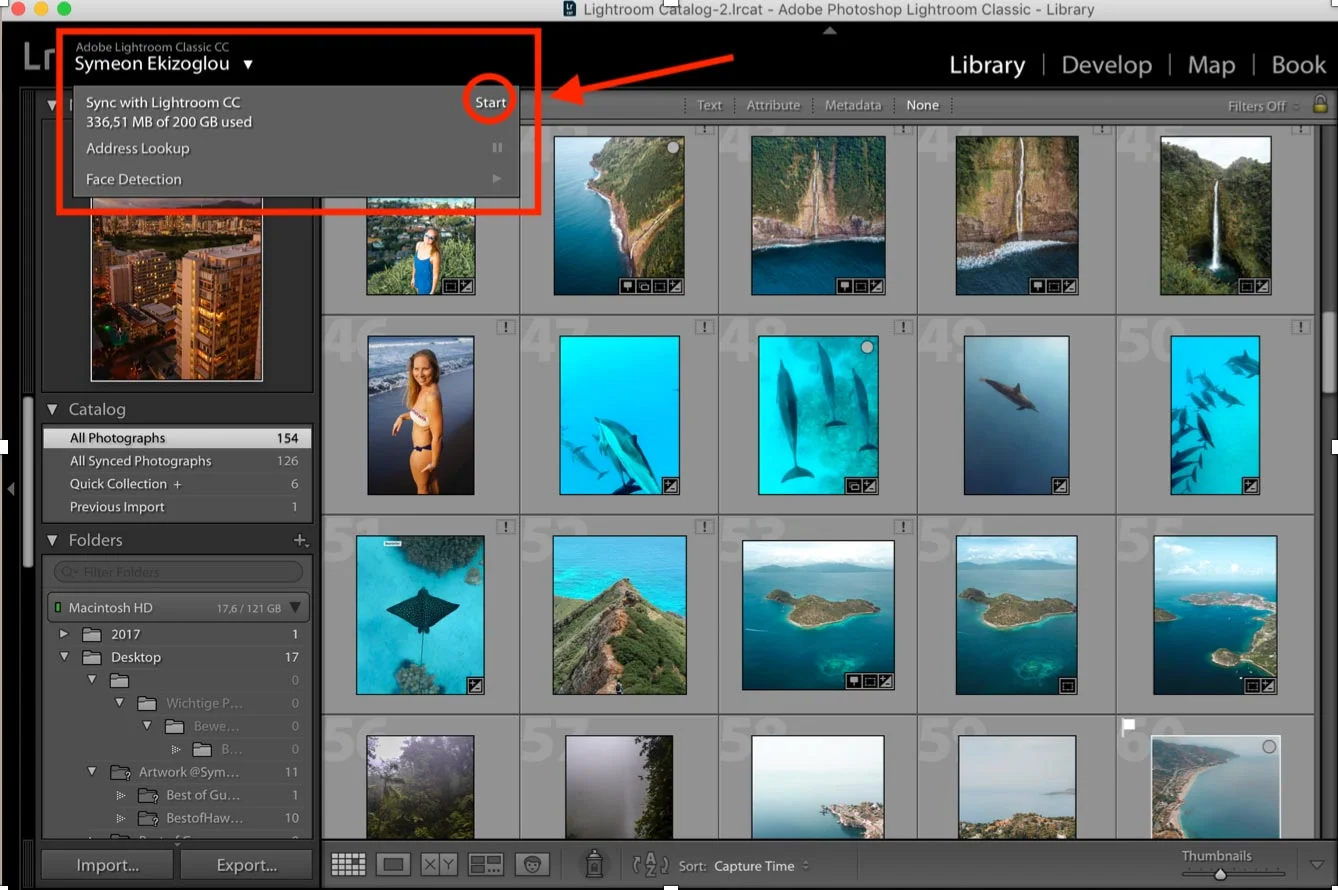The image size is (1338, 890).
Task: Select All Photographs in Catalog
Action: pos(177,438)
